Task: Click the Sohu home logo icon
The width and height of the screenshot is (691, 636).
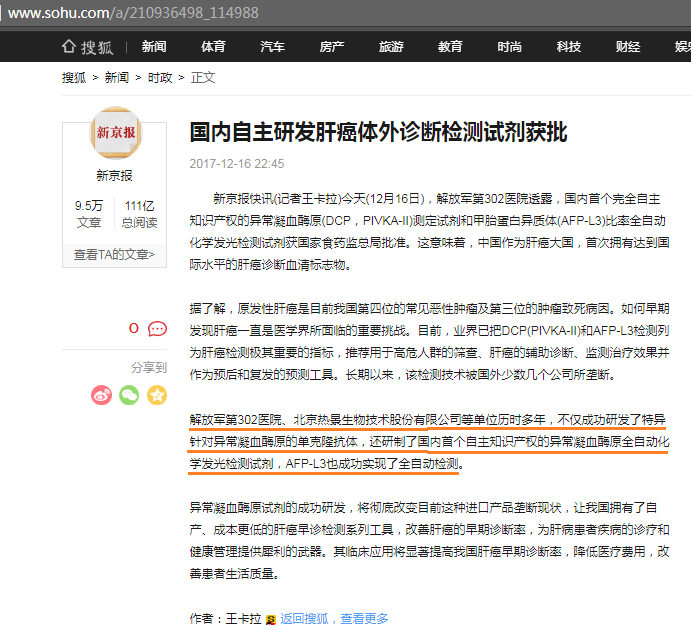Action: click(x=87, y=46)
